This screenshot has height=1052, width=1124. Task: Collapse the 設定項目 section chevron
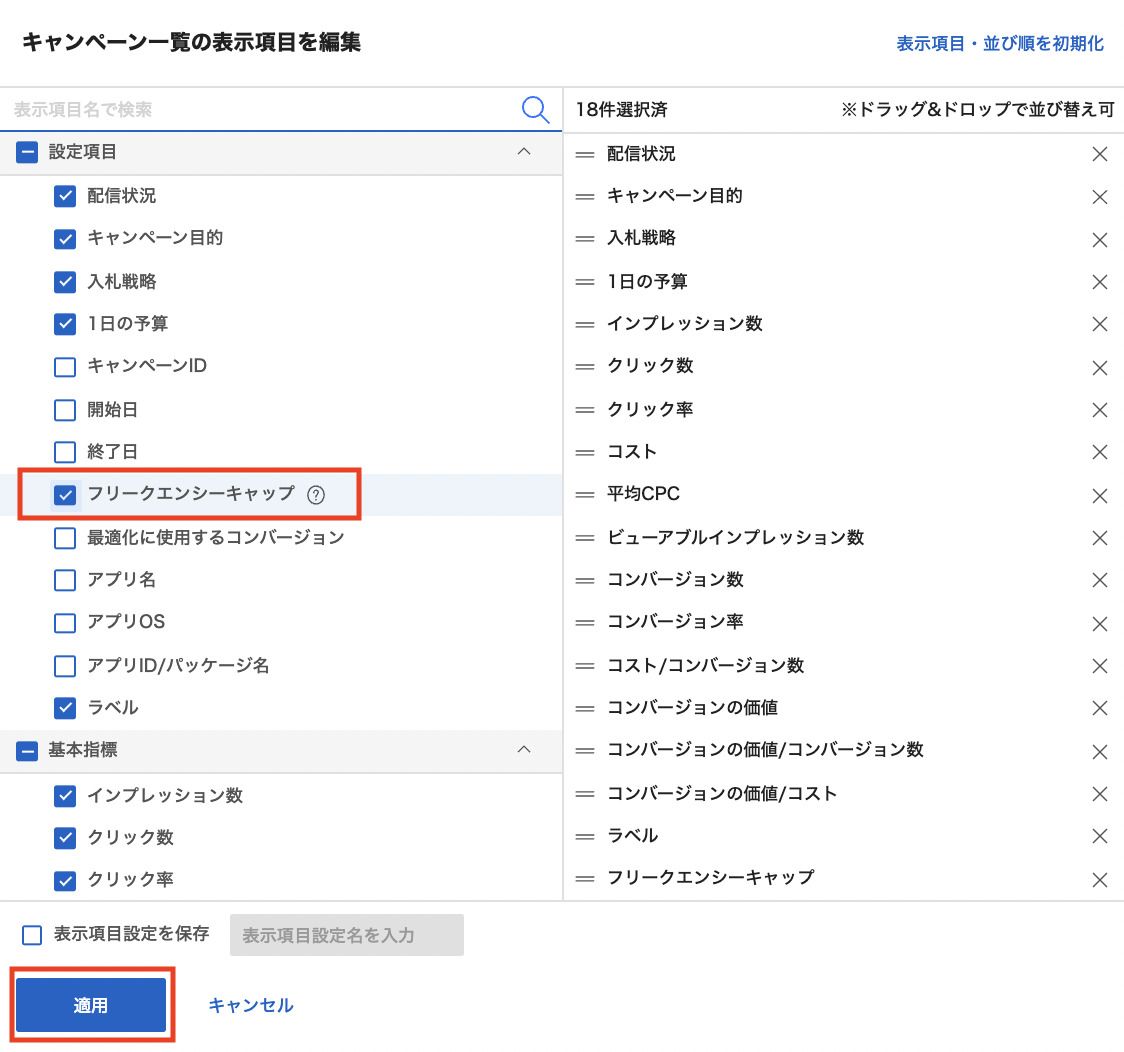tap(523, 152)
